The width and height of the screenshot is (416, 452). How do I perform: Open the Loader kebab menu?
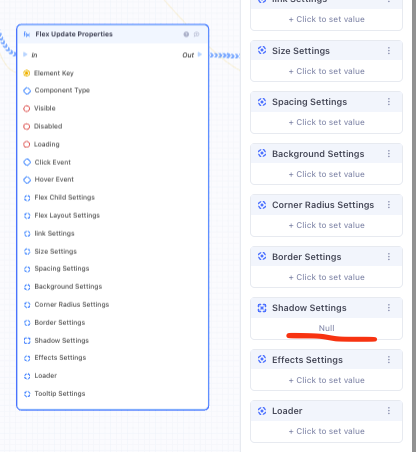click(x=389, y=411)
